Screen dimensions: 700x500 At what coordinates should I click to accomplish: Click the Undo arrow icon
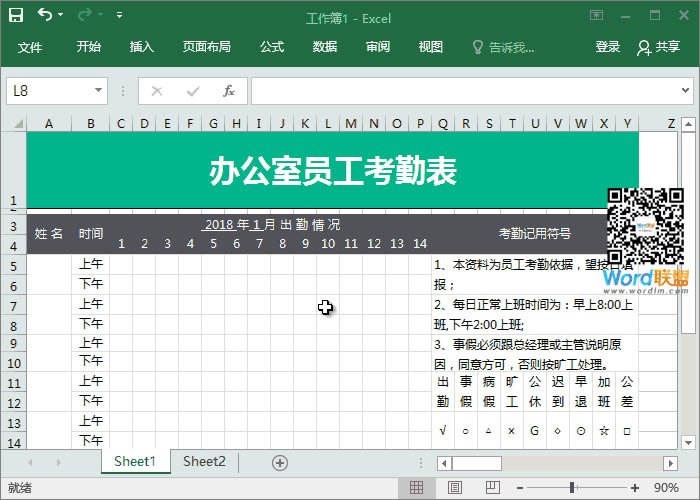pos(45,16)
